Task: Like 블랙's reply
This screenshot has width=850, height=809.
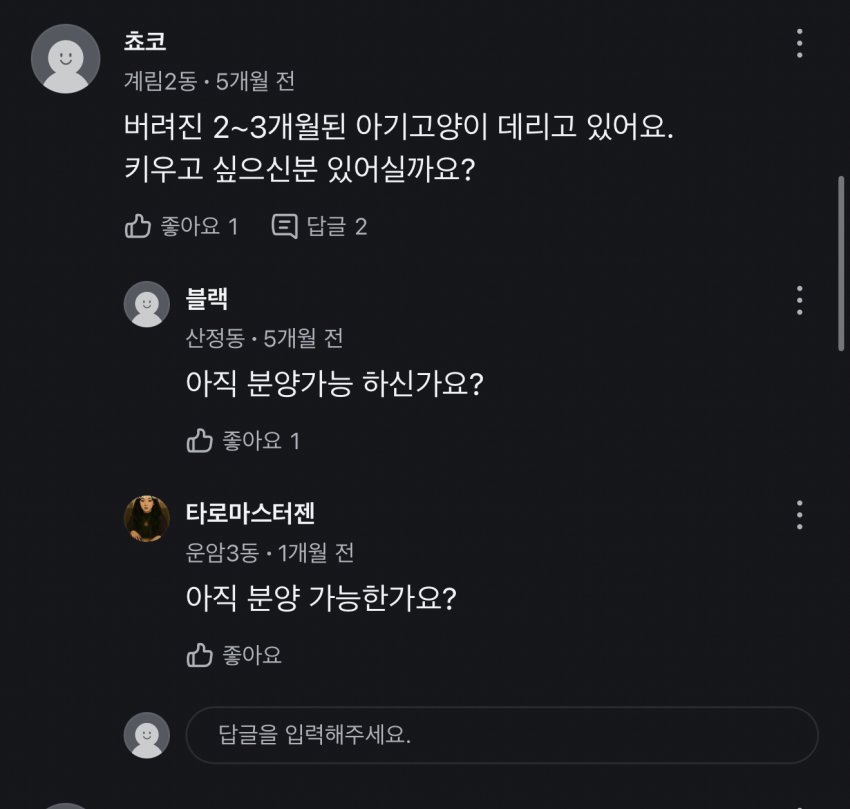Action: 243,440
